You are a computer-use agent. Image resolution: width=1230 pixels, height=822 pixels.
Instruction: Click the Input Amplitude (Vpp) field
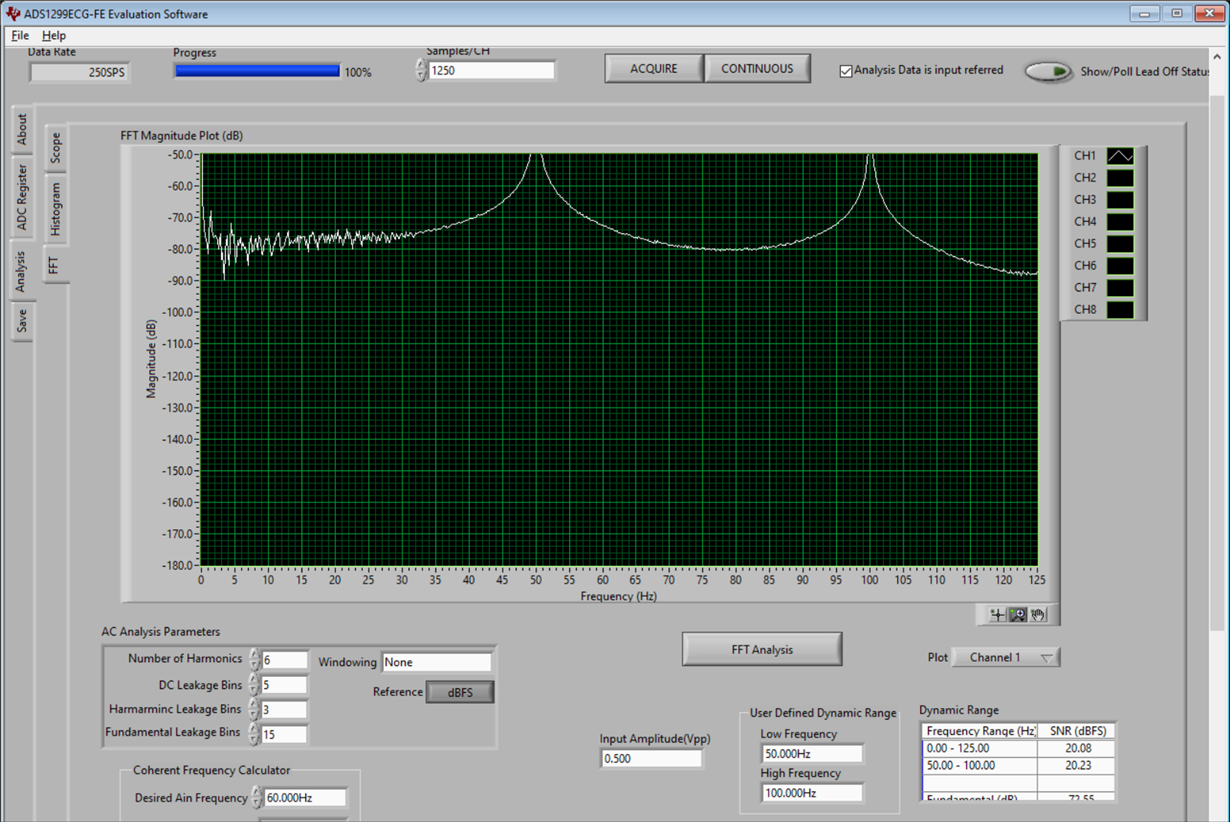pos(651,758)
